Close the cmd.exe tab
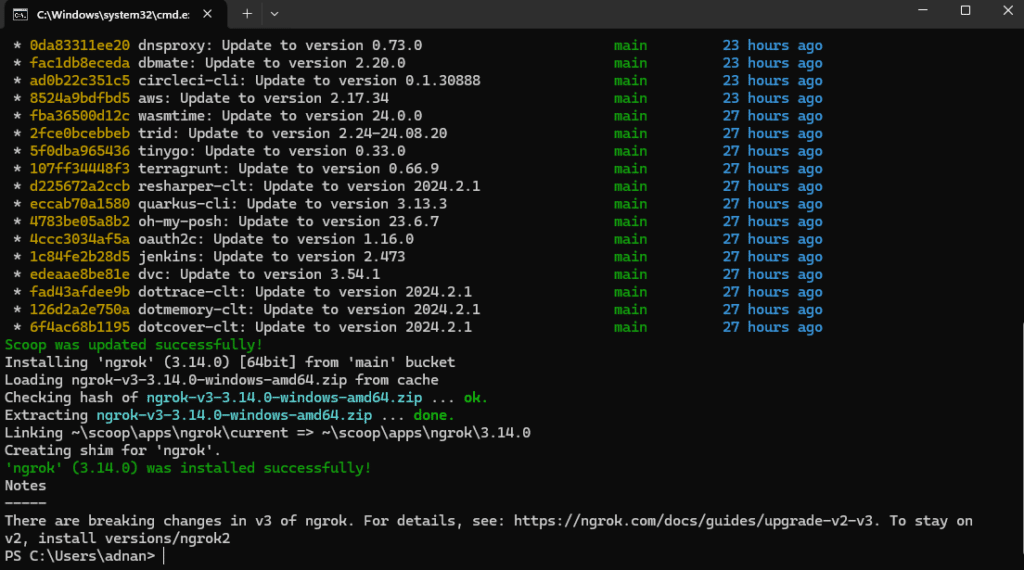The height and width of the screenshot is (570, 1024). 207,14
